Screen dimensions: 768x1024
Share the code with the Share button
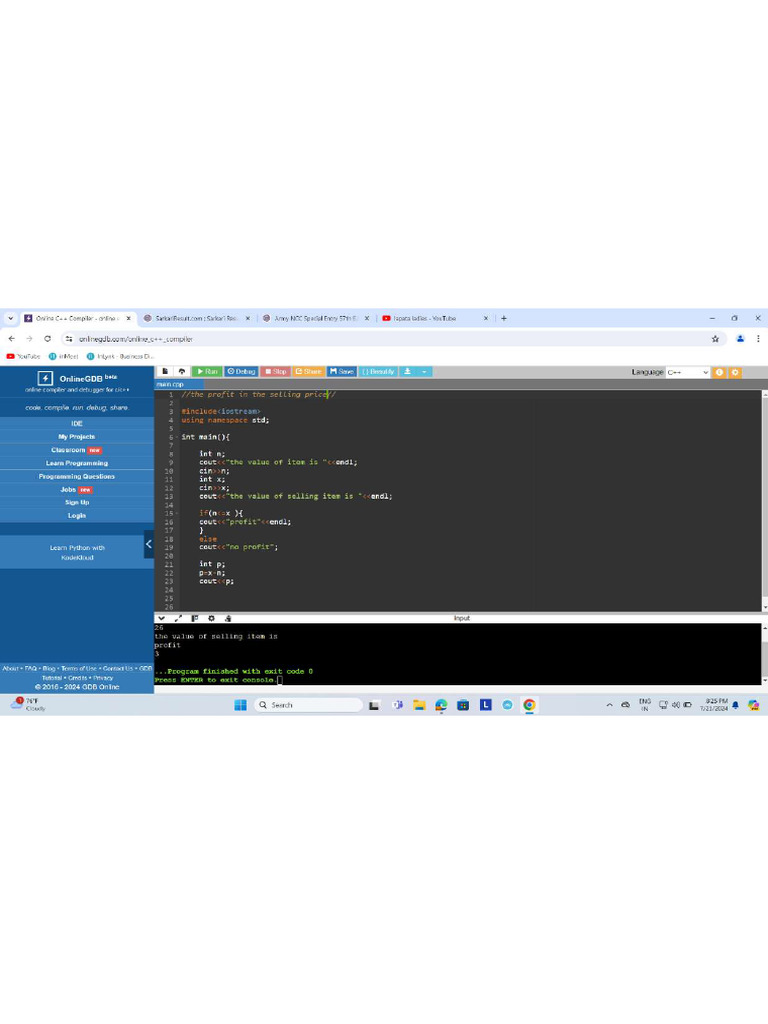(x=308, y=372)
